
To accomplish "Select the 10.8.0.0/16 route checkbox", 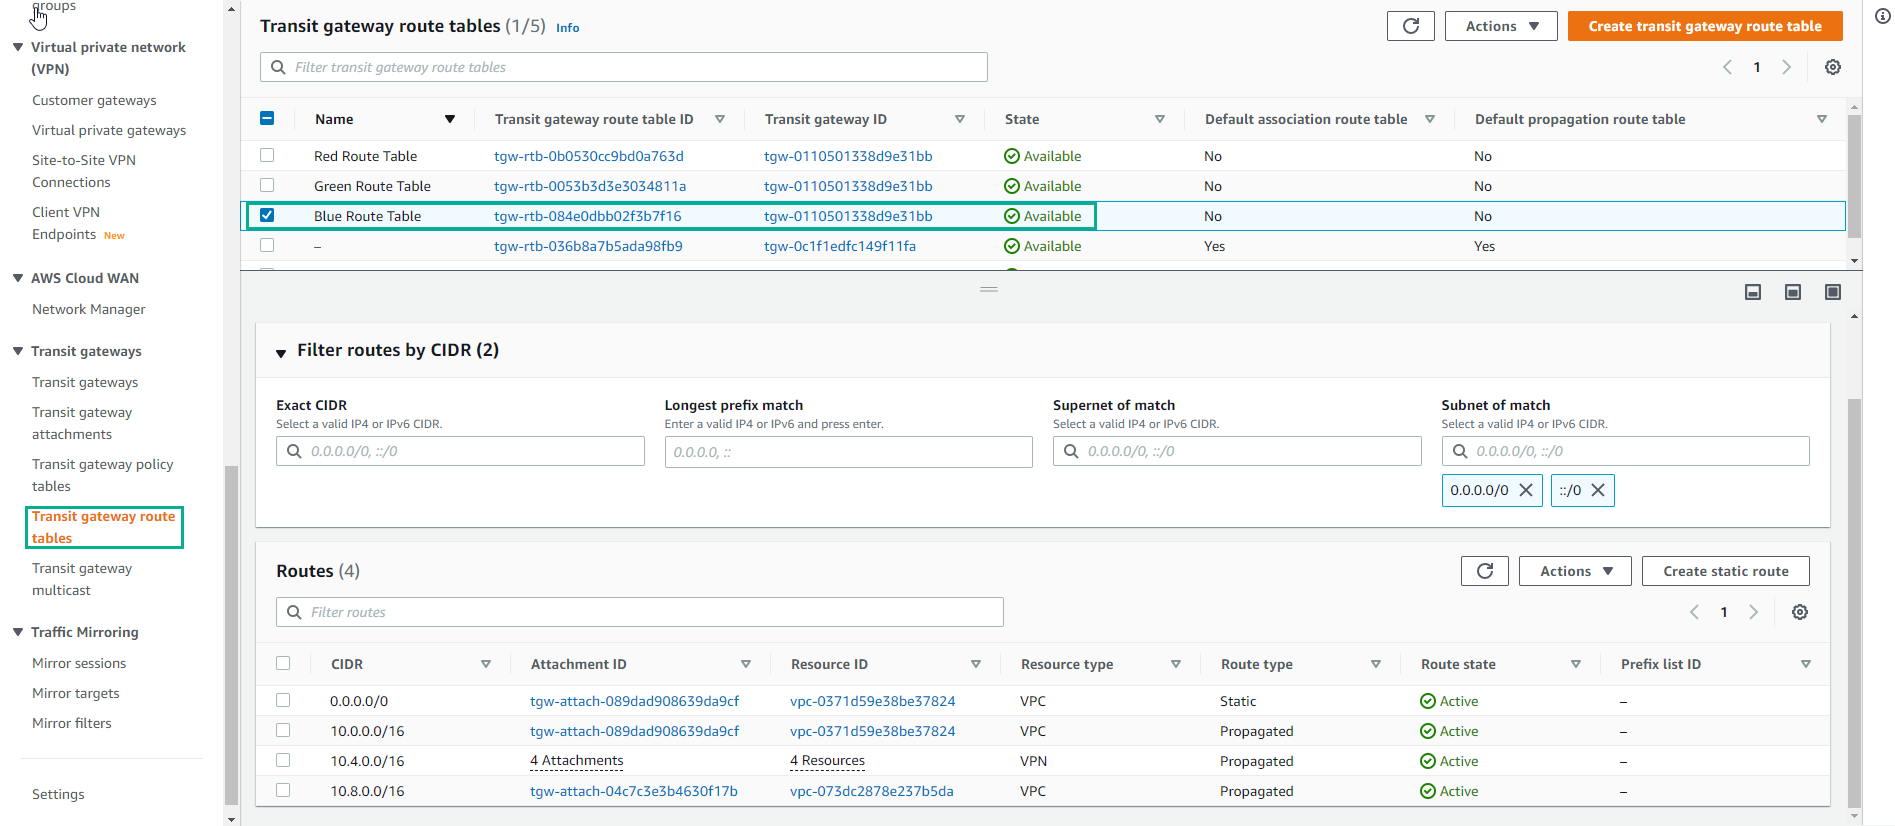I will click(x=283, y=790).
